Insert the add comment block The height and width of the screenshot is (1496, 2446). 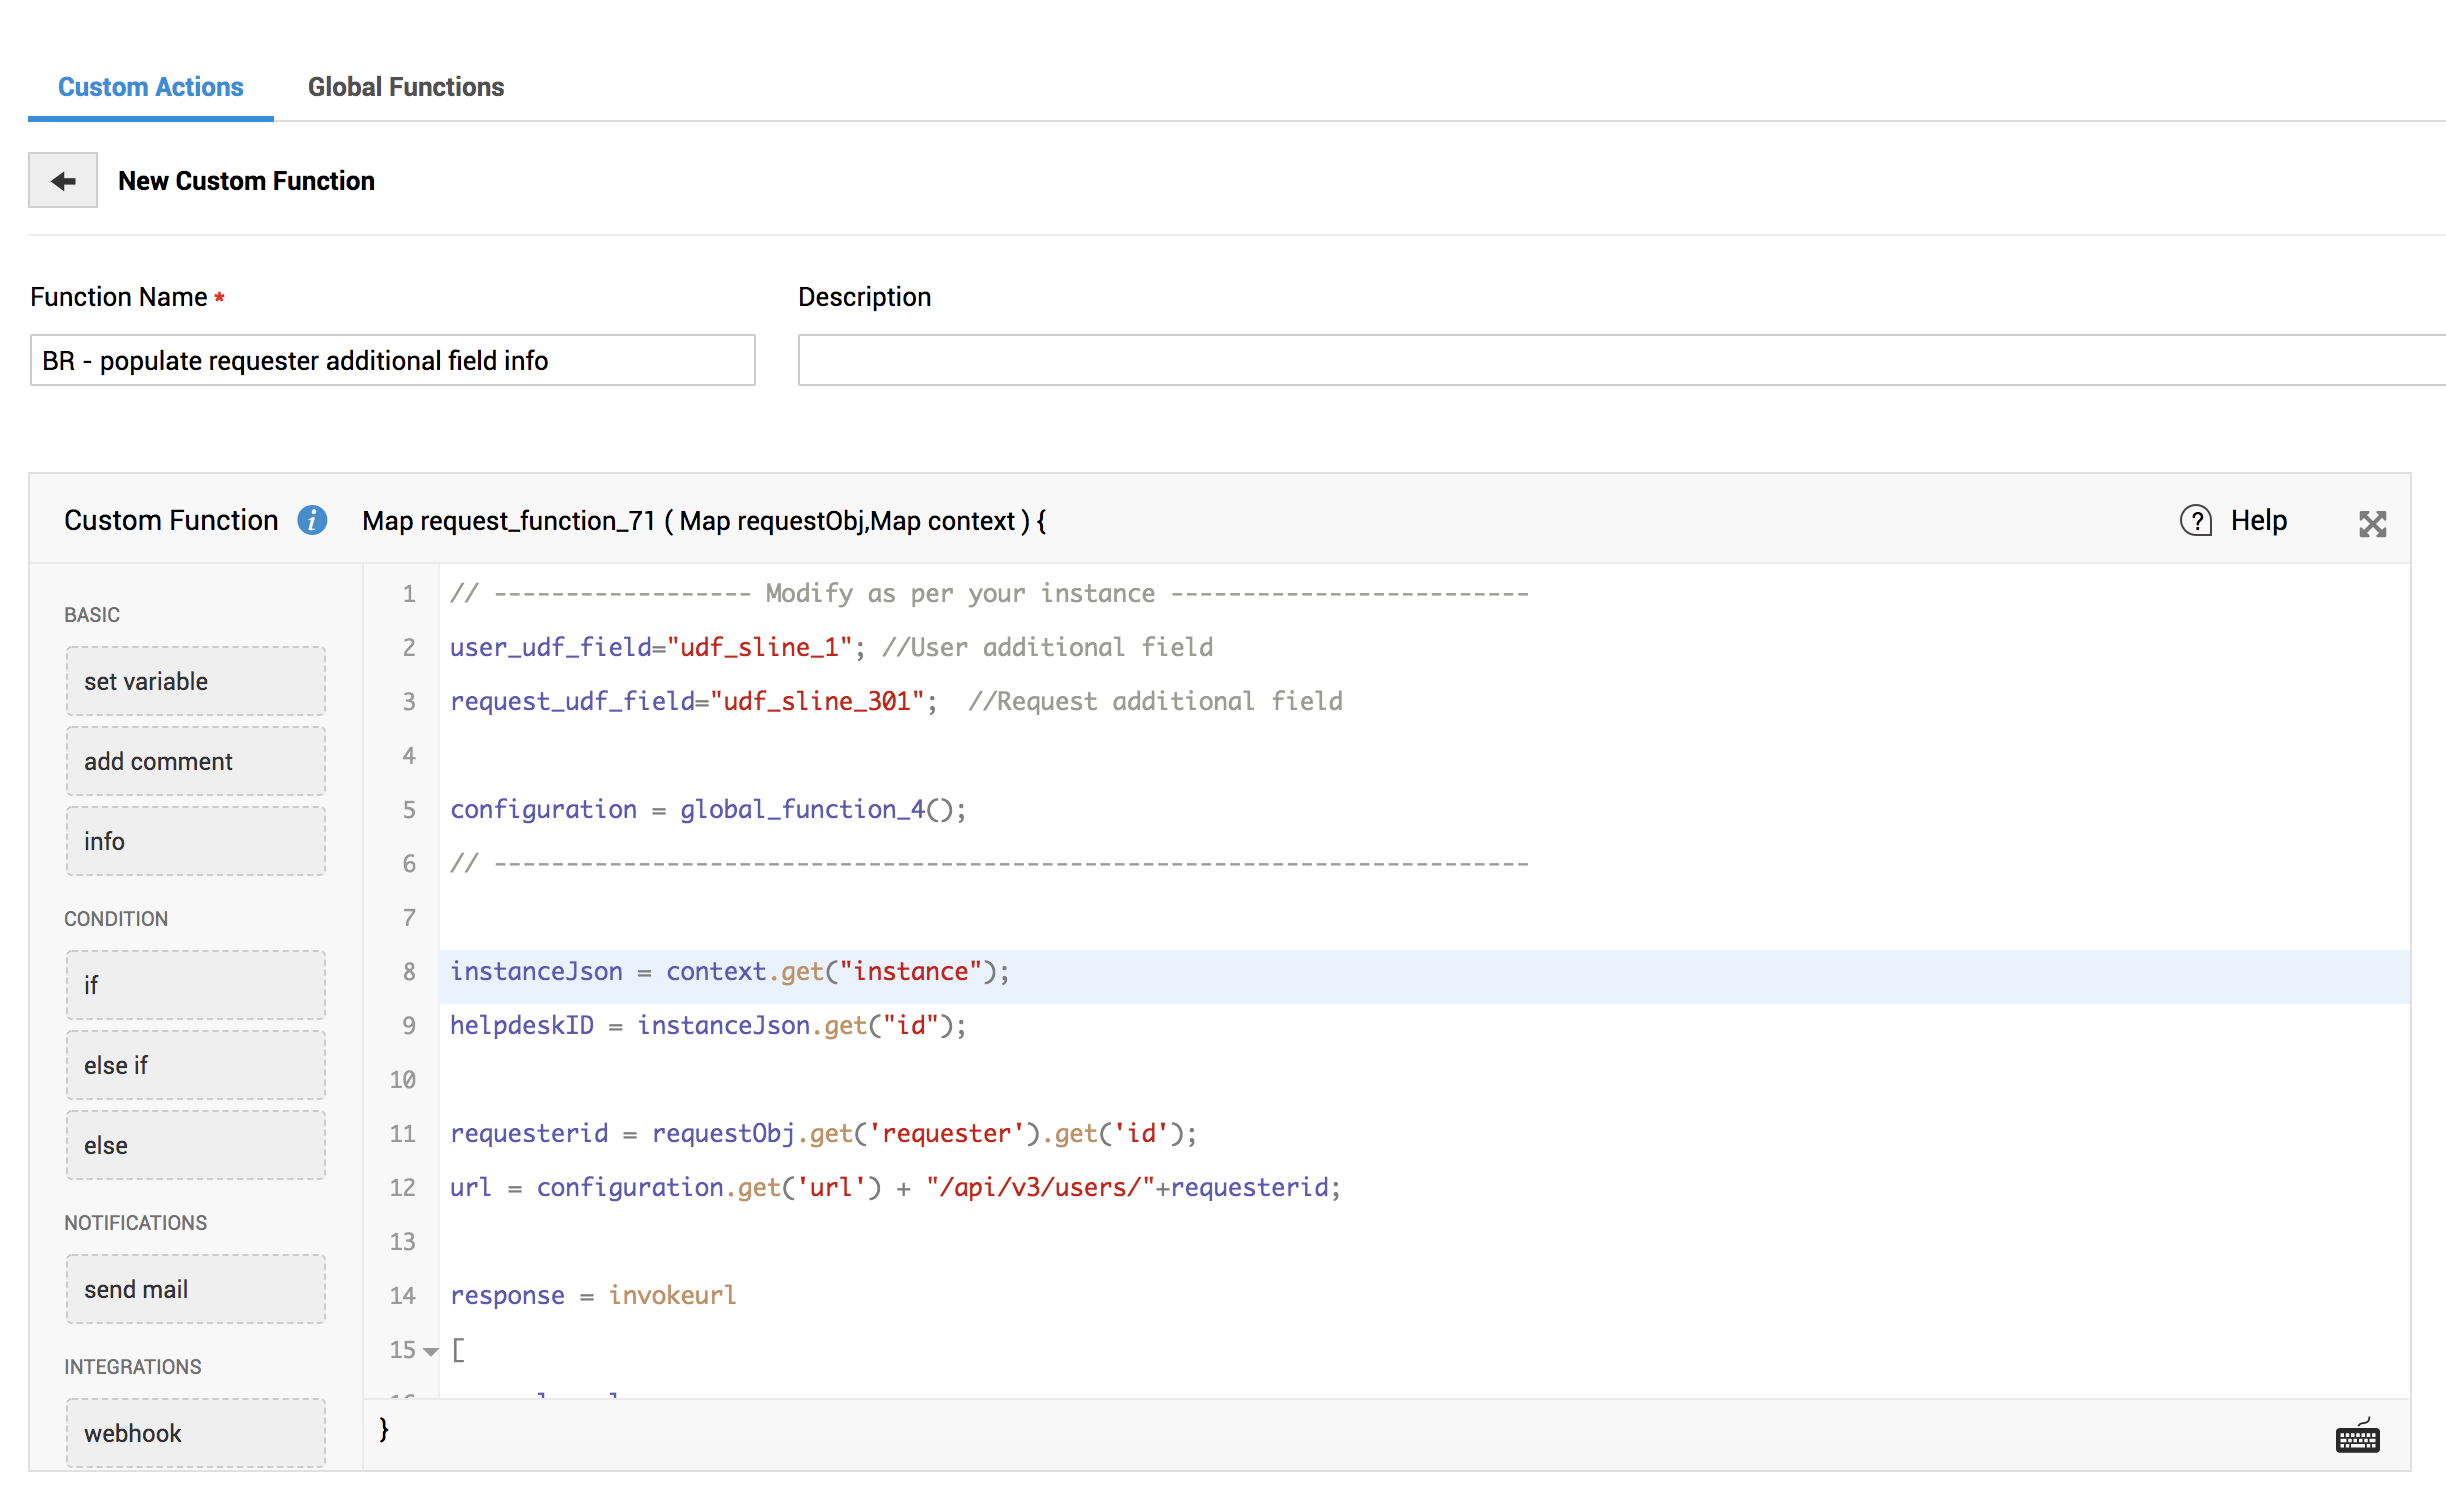pos(196,761)
